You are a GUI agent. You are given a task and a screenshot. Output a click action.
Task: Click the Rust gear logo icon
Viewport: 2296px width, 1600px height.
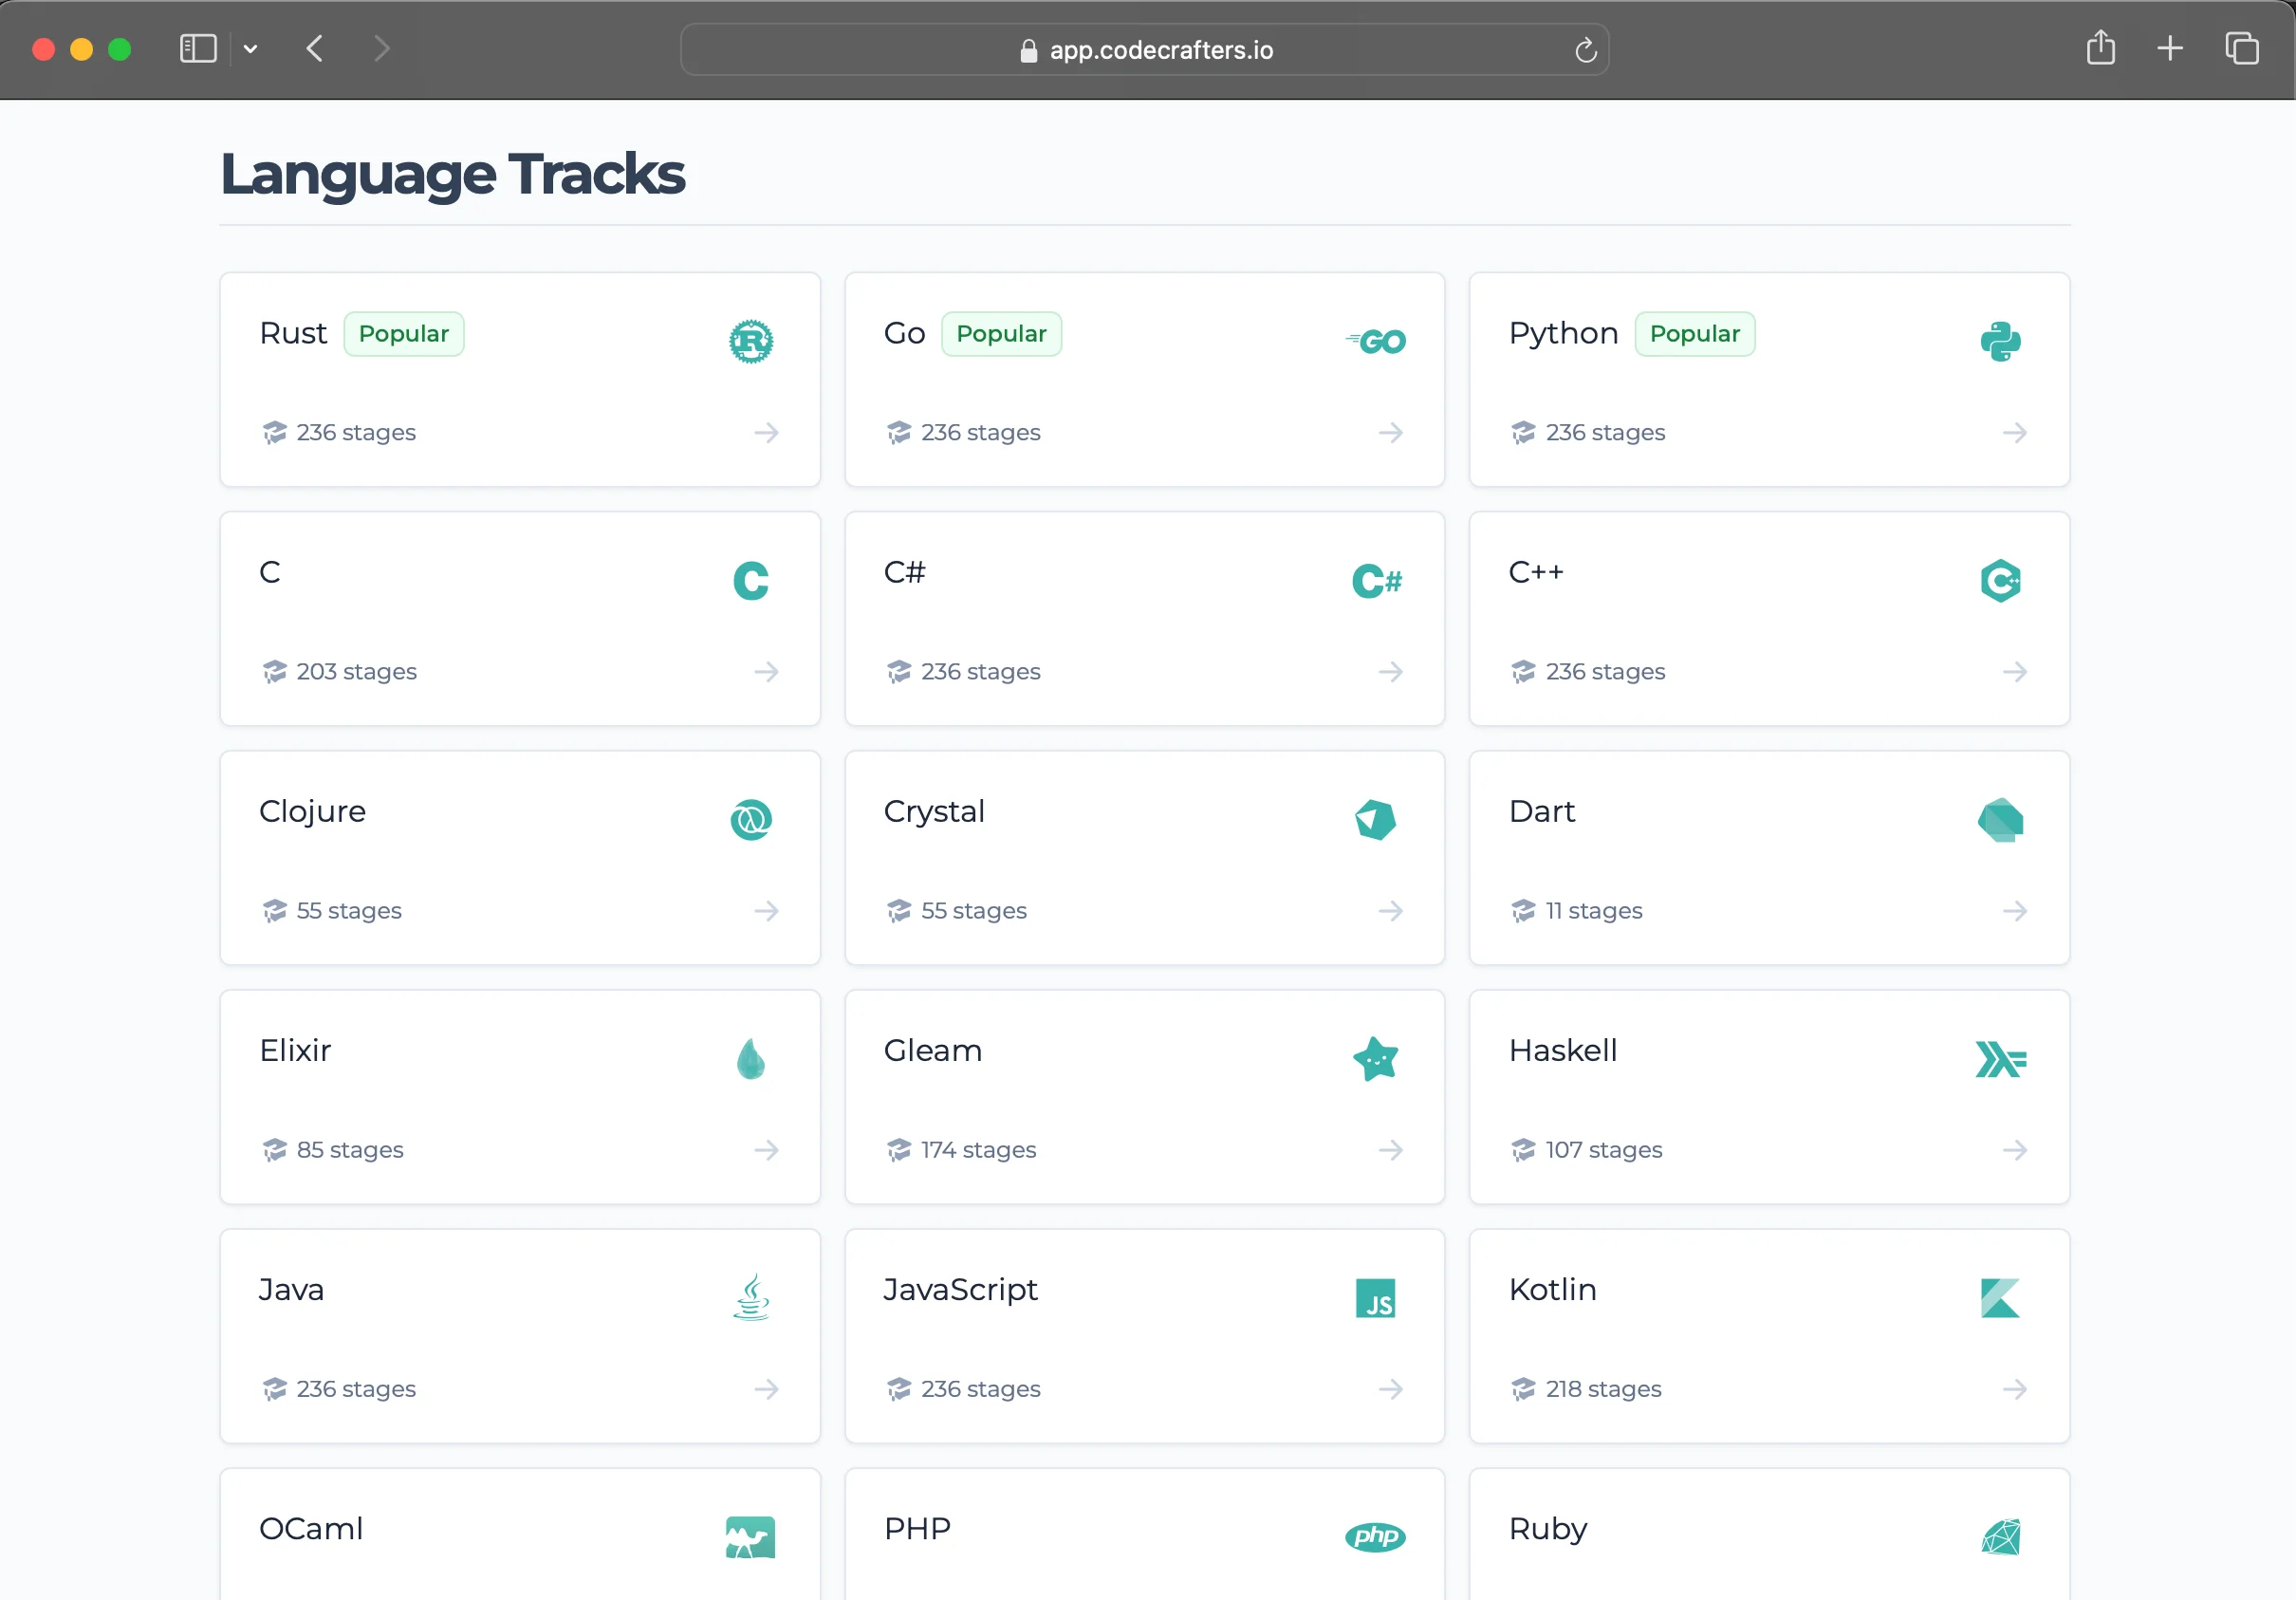[751, 341]
